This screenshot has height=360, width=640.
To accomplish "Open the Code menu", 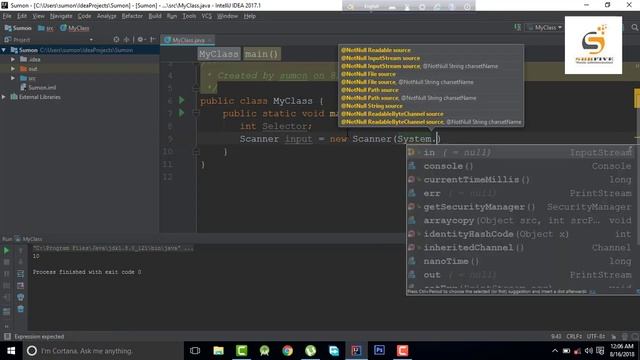I will tap(84, 16).
